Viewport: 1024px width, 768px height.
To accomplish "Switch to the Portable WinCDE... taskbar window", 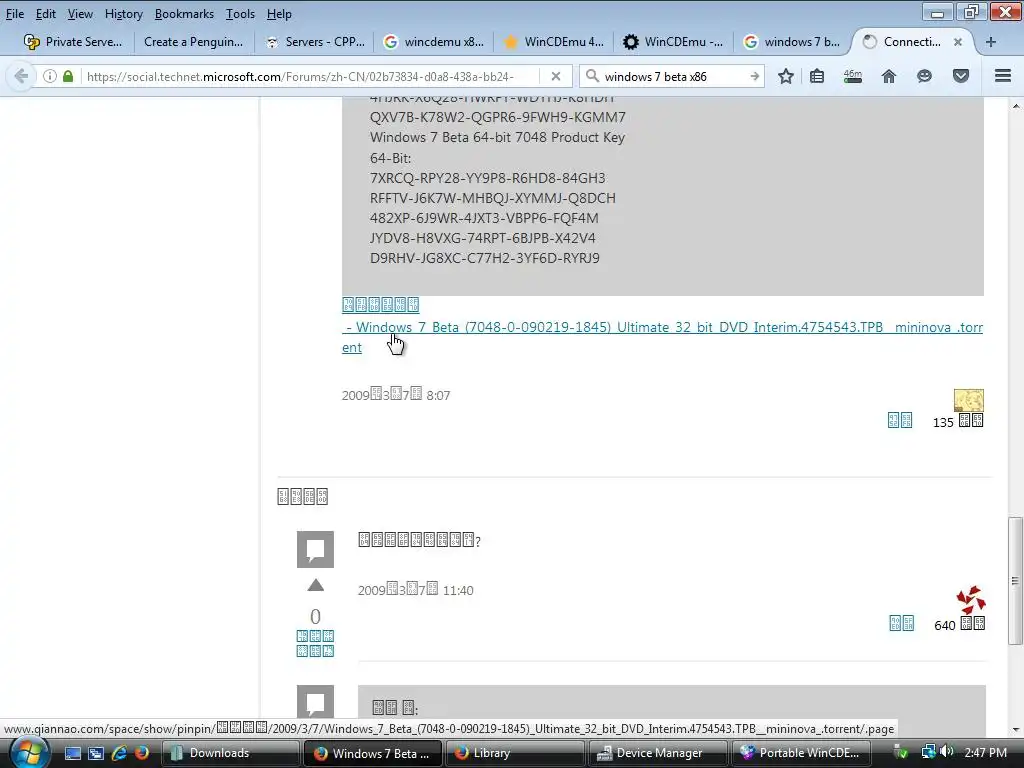I will tap(800, 753).
